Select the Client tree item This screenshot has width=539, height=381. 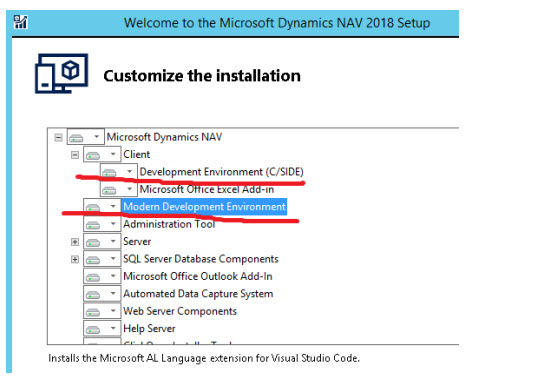[x=137, y=154]
